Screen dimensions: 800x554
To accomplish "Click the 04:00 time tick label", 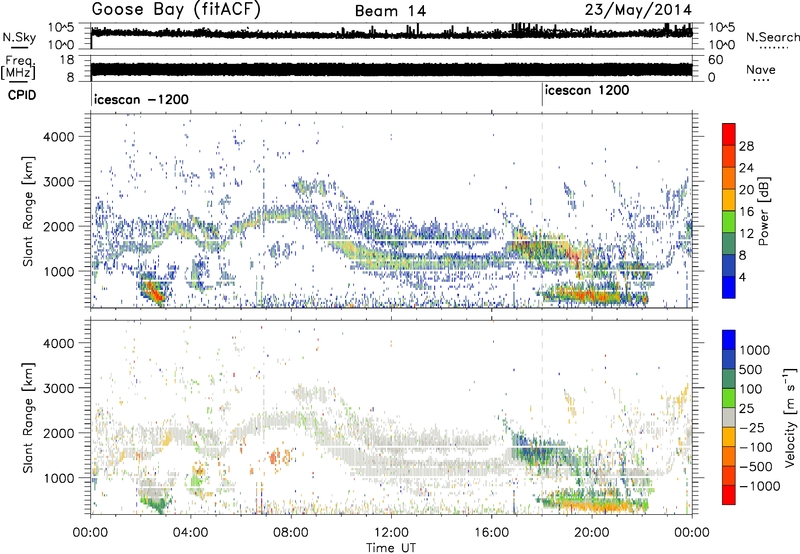I will (x=191, y=533).
